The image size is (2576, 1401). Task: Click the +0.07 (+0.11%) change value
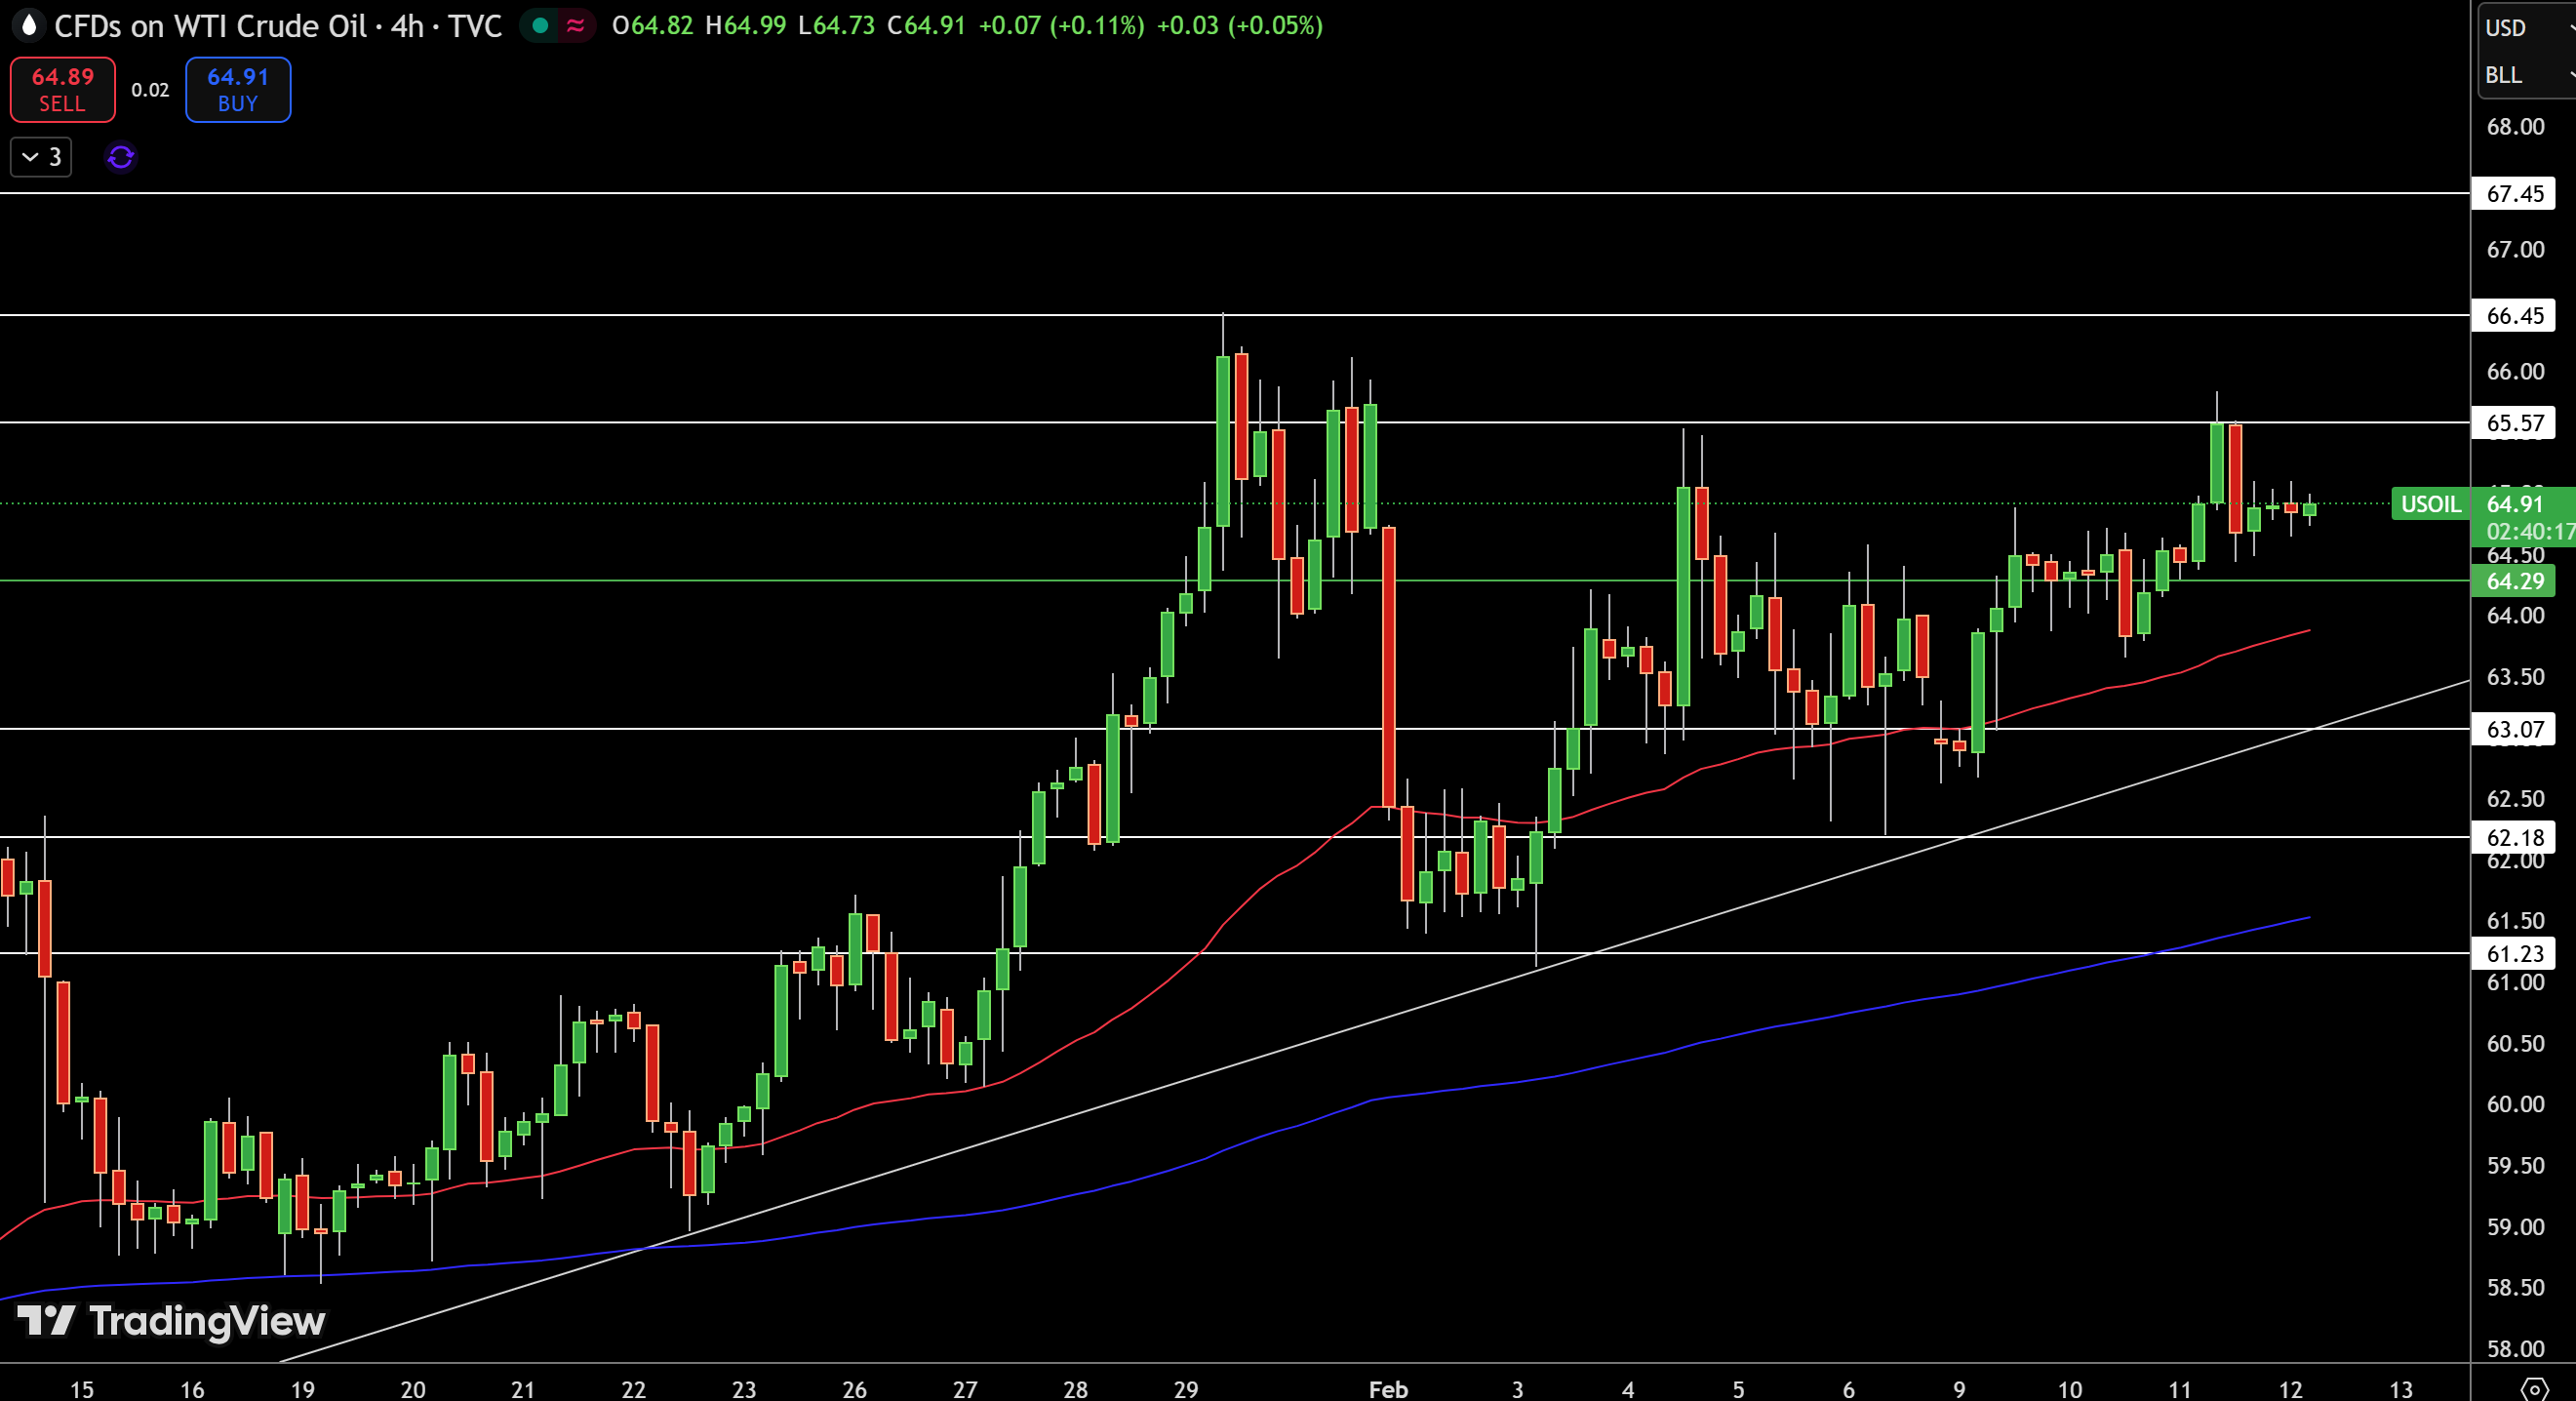[1061, 26]
